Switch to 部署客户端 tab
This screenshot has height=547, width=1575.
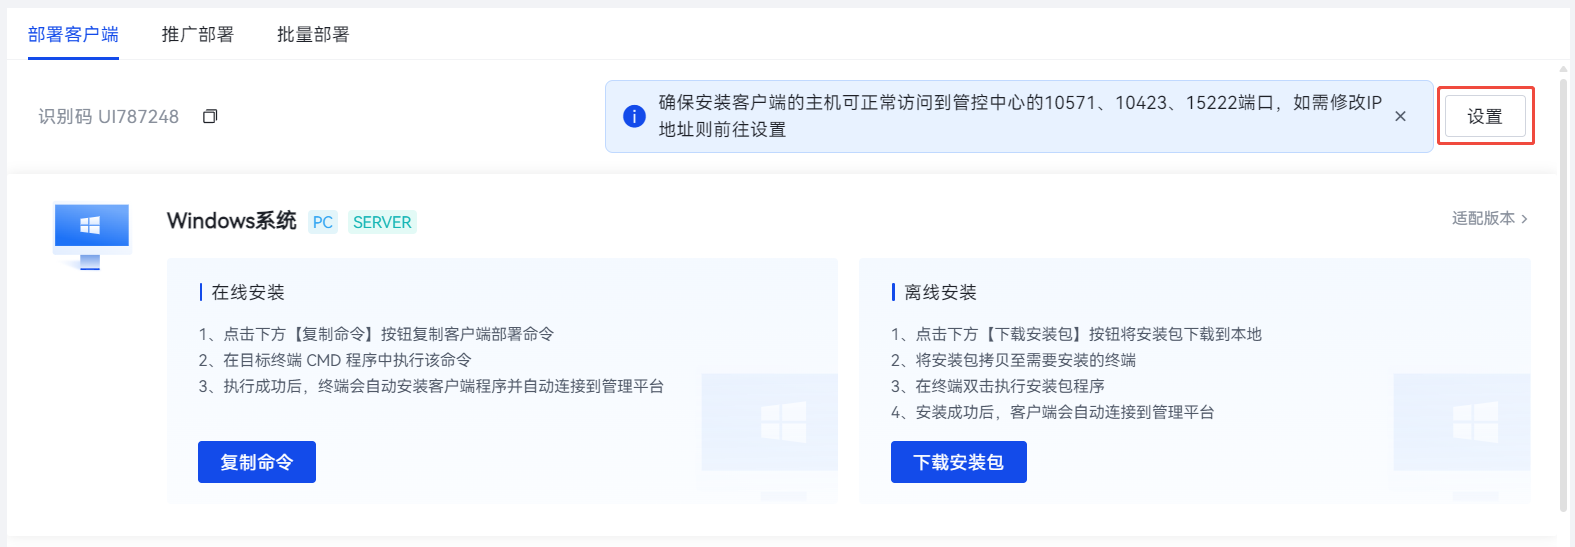[73, 35]
